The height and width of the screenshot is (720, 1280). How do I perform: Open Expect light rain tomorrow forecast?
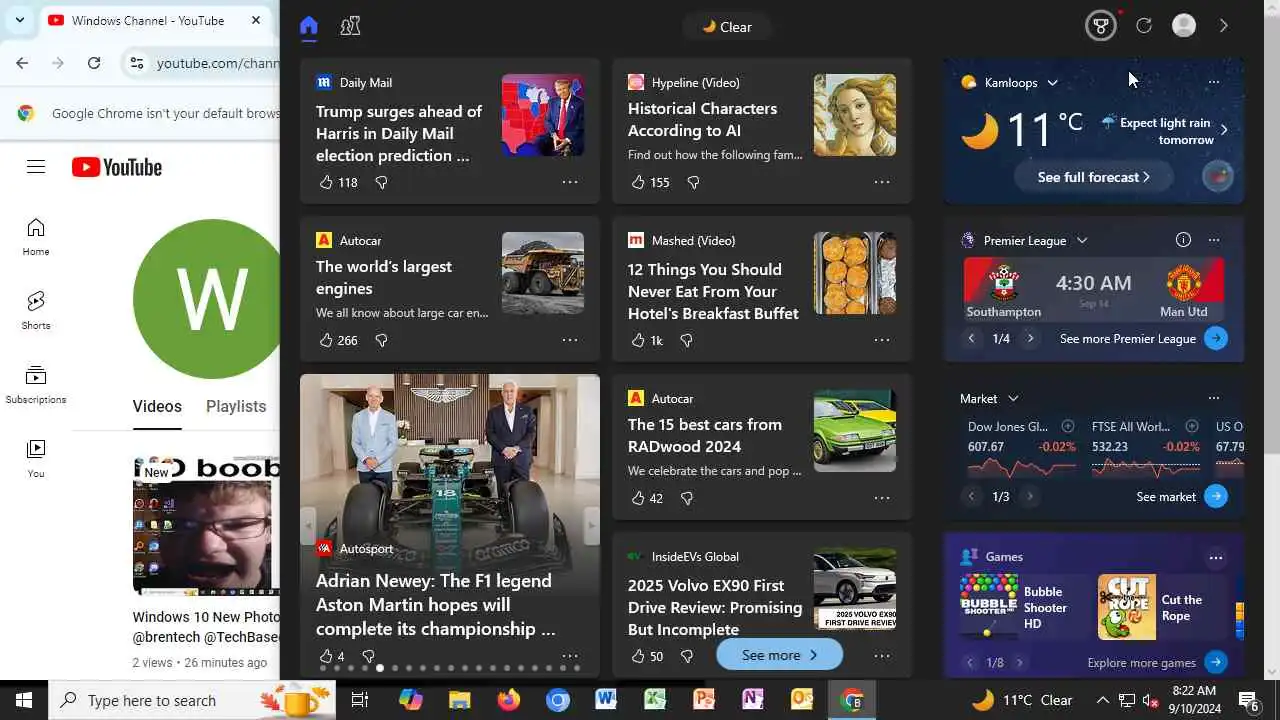pyautogui.click(x=1165, y=131)
